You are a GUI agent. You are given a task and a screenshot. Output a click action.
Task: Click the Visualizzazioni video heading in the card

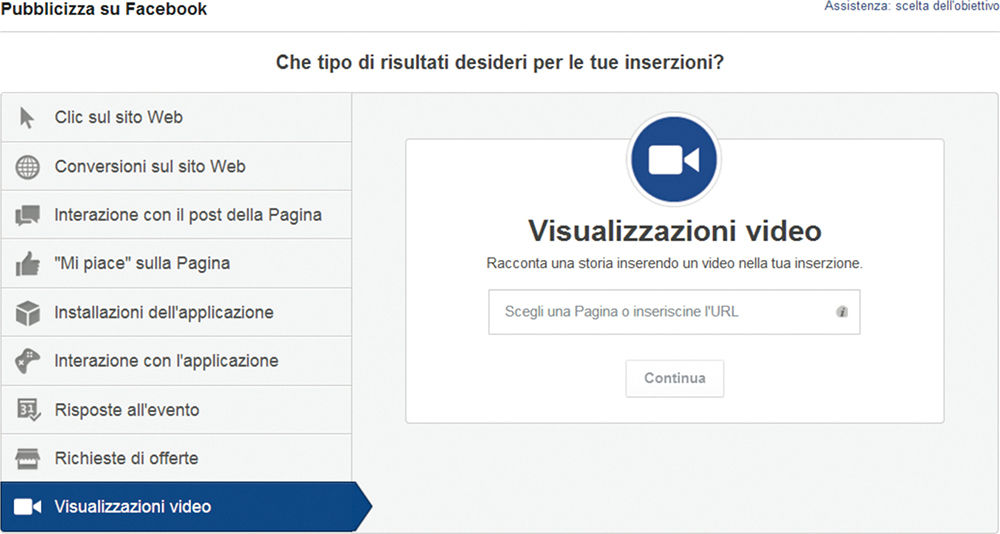click(675, 231)
